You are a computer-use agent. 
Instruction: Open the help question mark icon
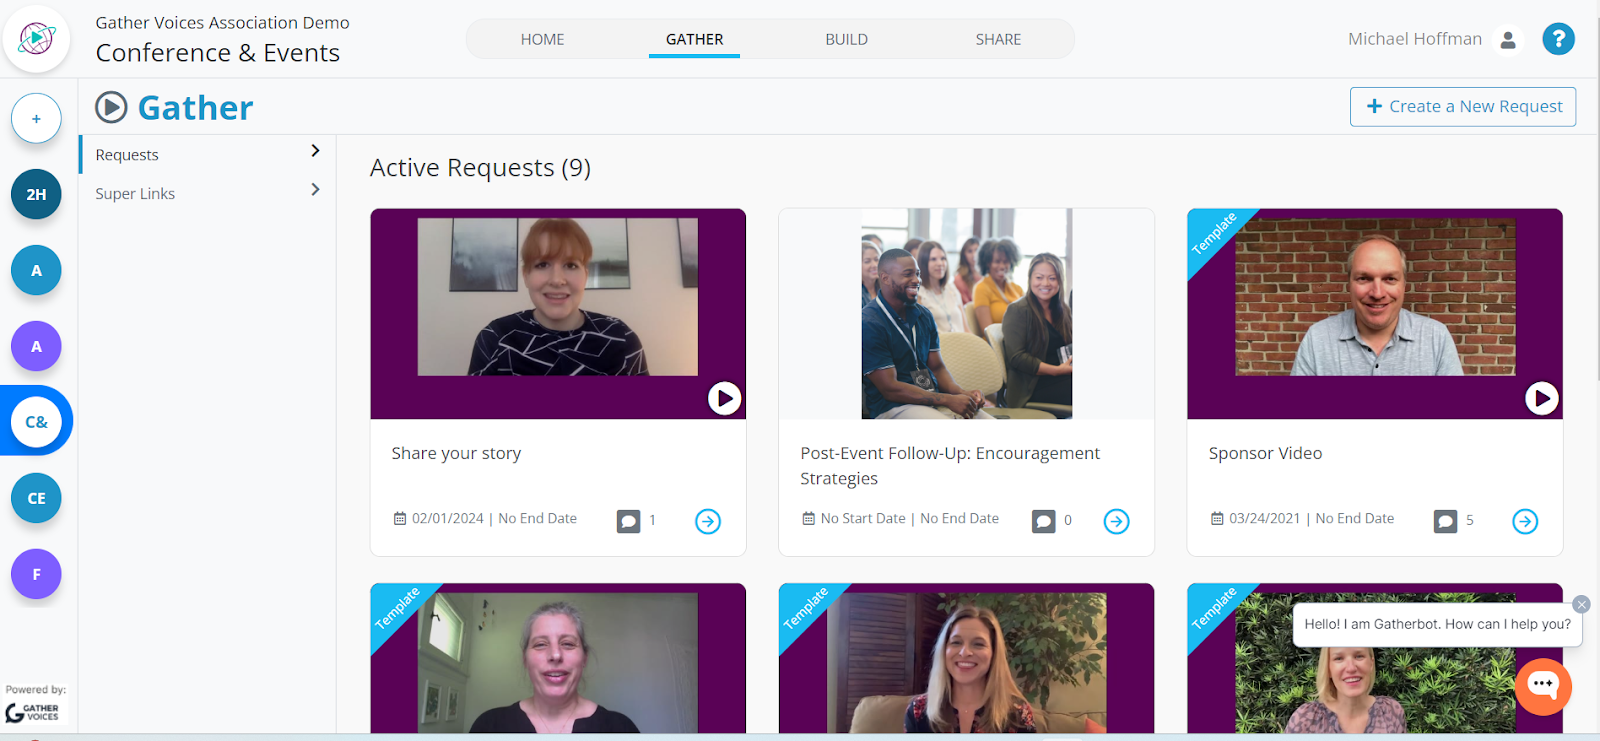[x=1558, y=39]
